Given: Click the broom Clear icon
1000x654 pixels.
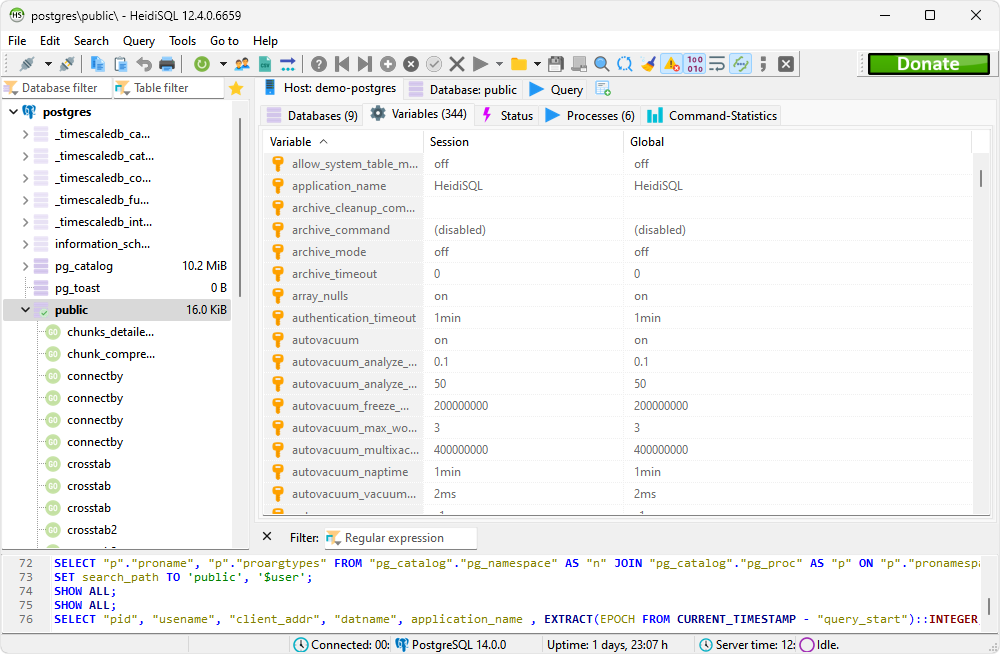Looking at the screenshot, I should pos(648,64).
